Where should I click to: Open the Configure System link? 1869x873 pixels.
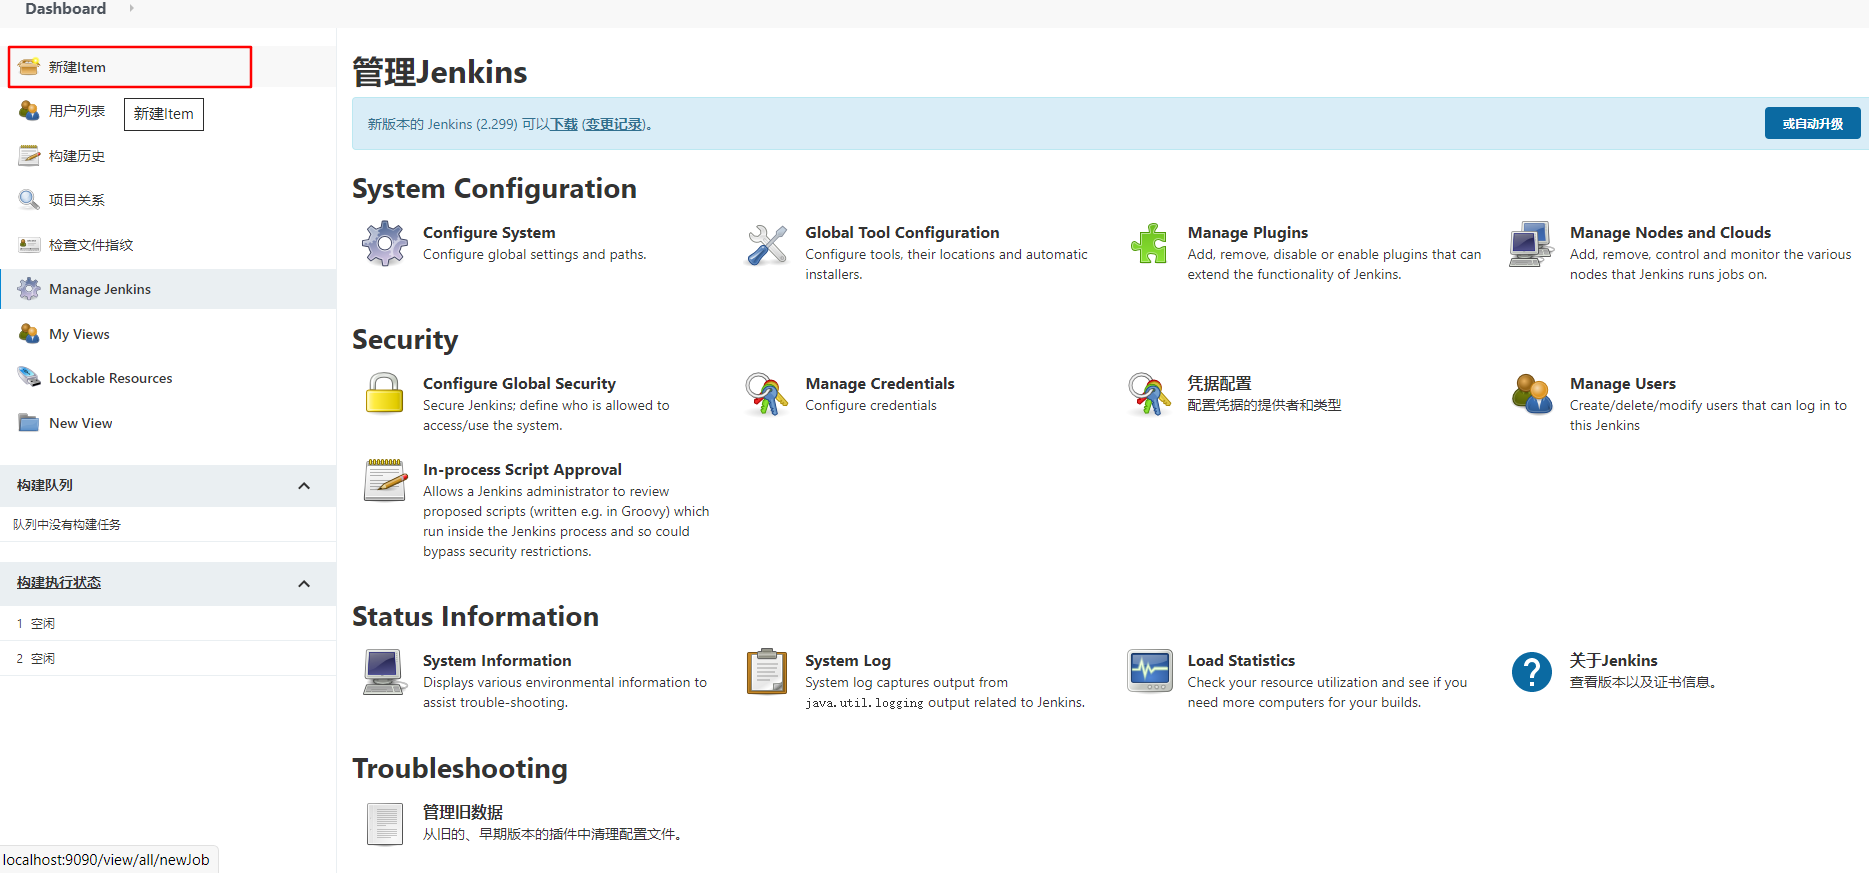point(489,232)
